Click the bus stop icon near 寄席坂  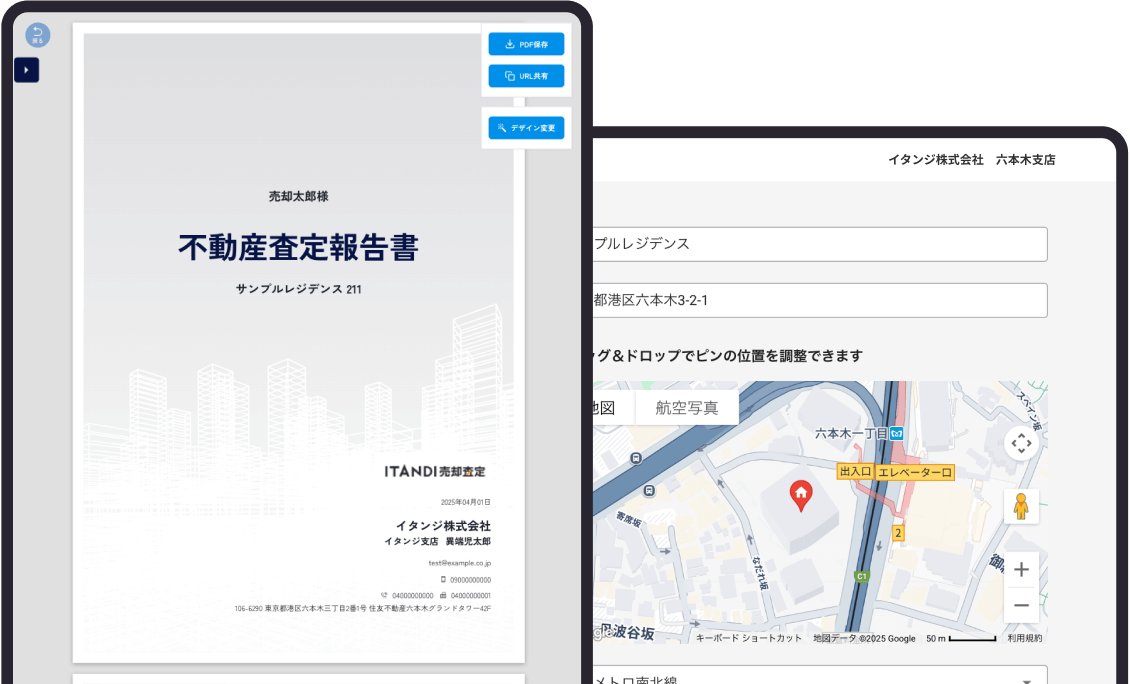click(x=649, y=491)
